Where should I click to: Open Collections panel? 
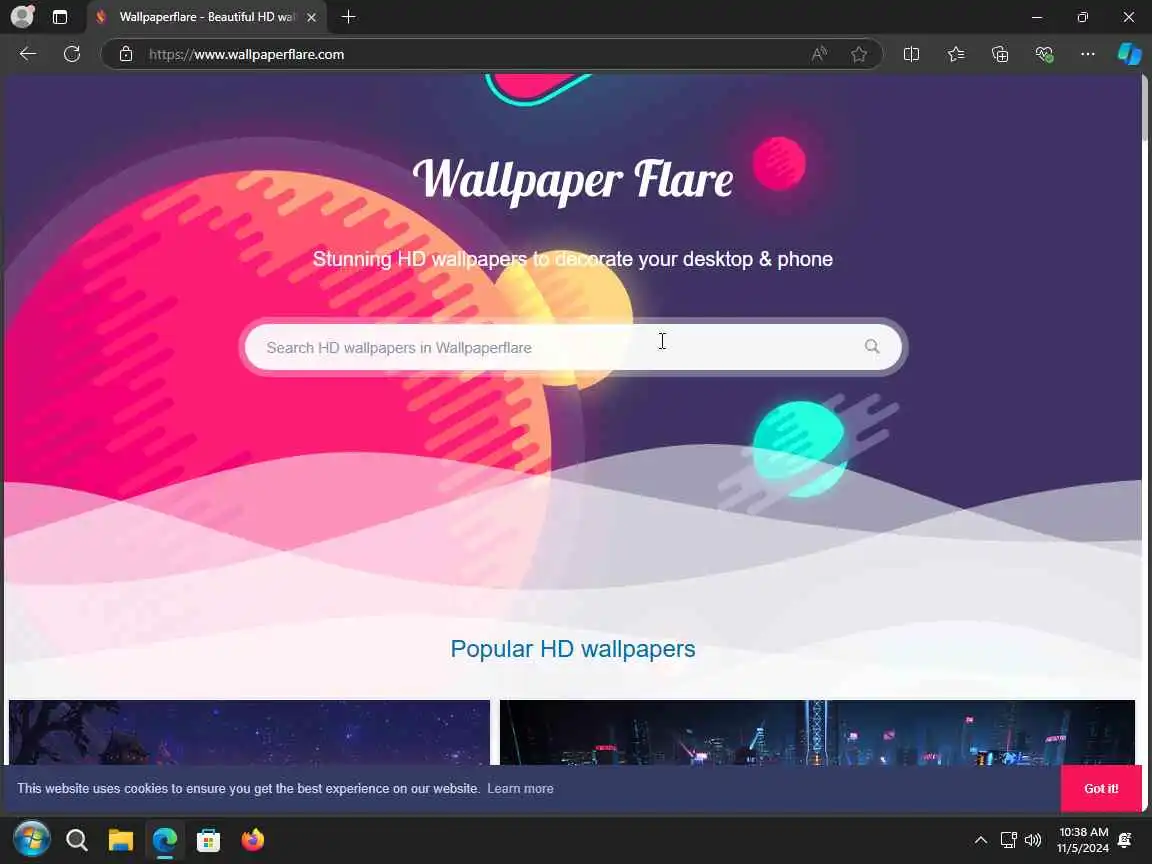(1000, 54)
